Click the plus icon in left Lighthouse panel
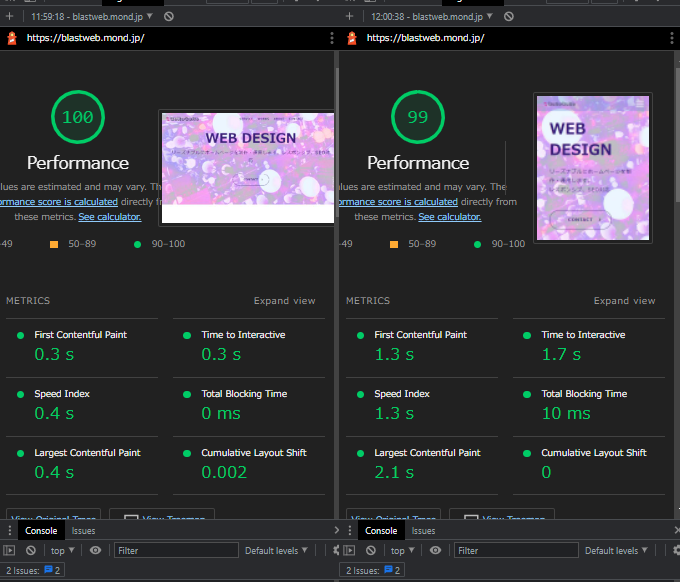 tap(10, 16)
